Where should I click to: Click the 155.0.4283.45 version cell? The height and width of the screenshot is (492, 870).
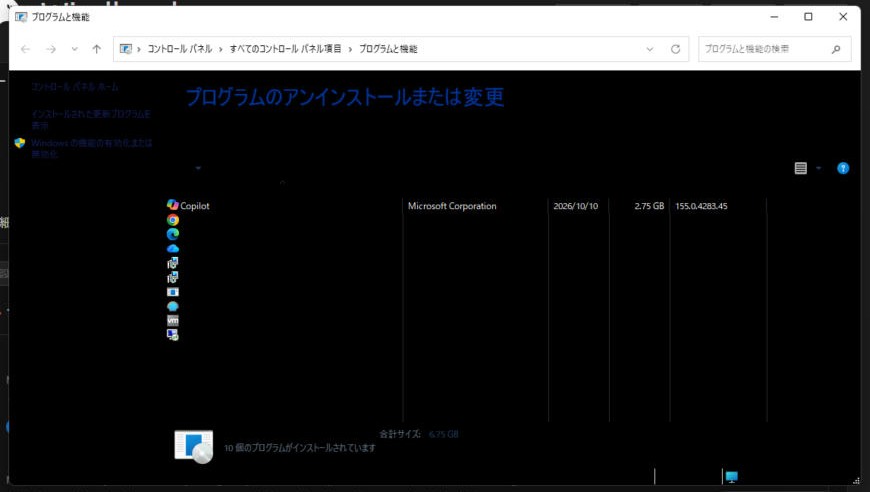[x=701, y=206]
